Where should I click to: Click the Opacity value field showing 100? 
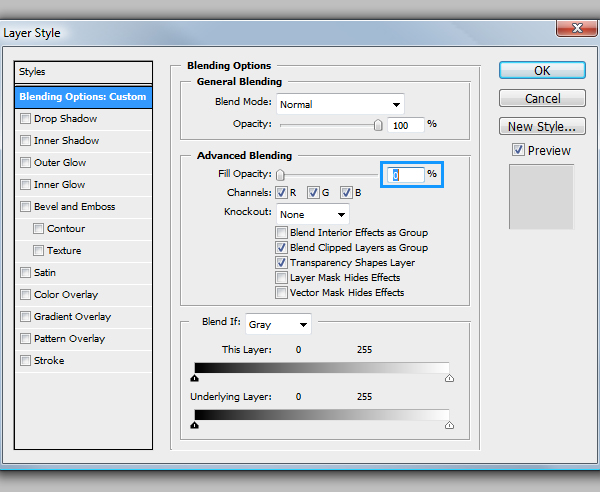[406, 125]
